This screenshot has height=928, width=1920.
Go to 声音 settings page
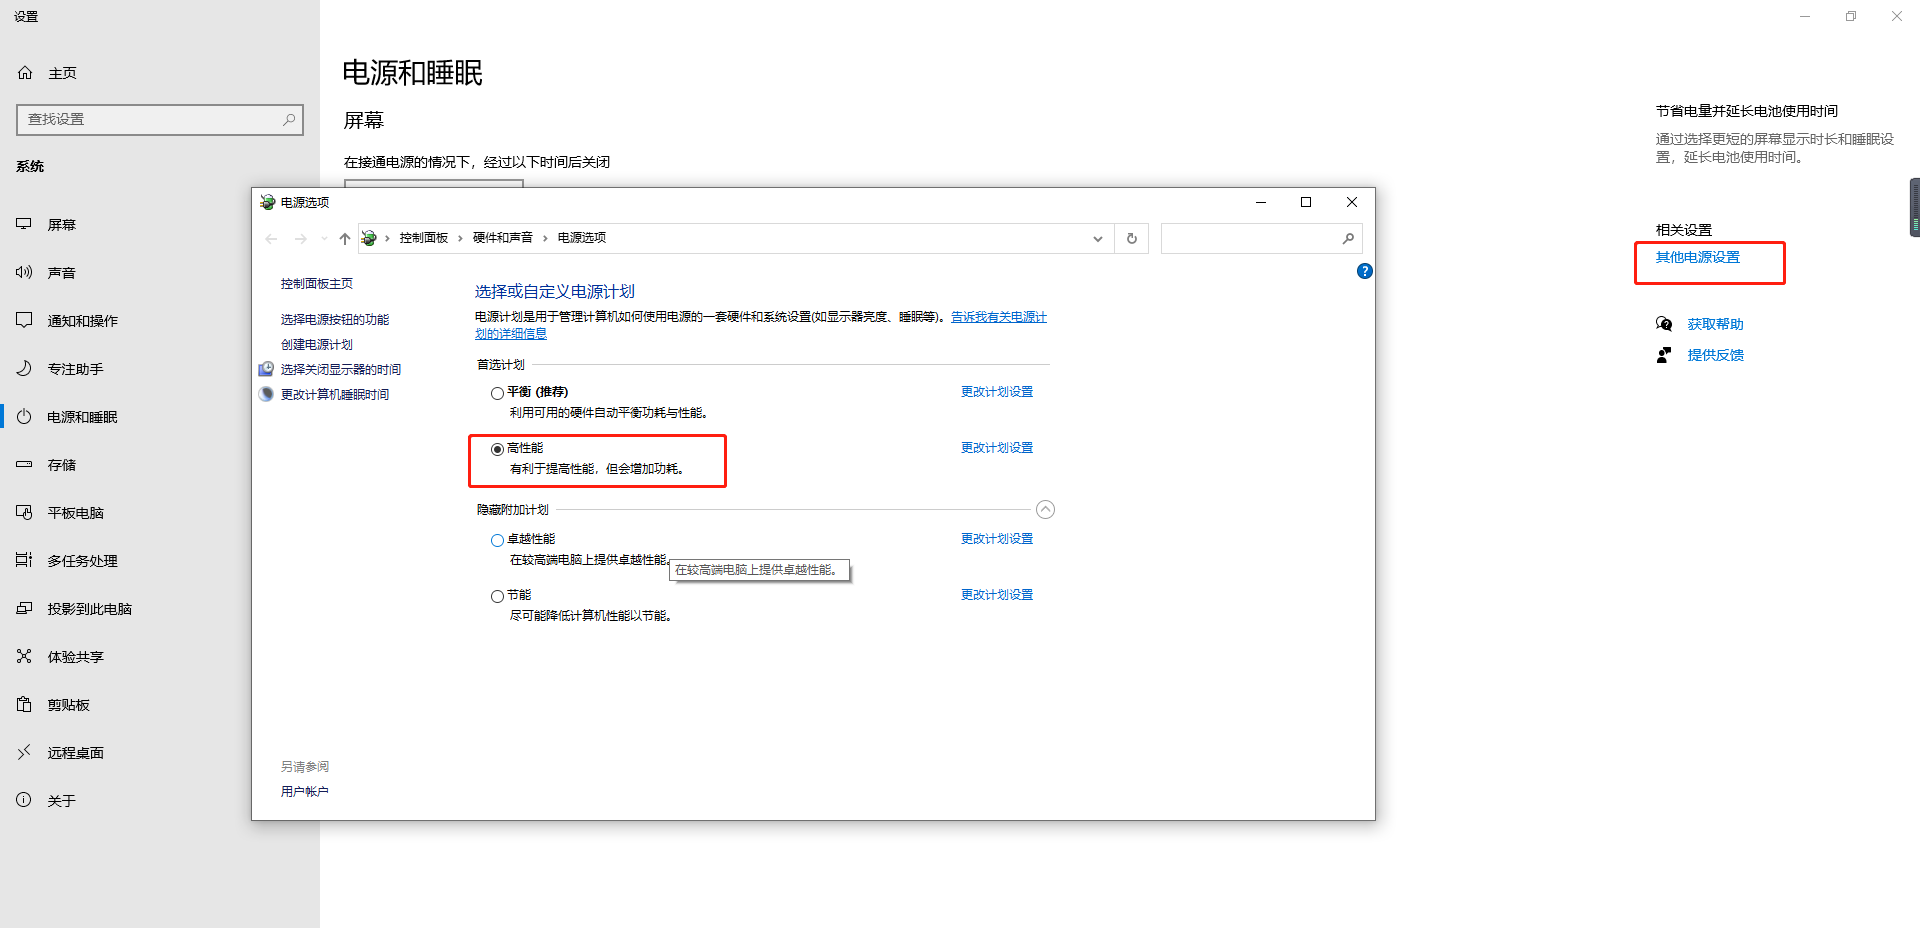coord(62,273)
